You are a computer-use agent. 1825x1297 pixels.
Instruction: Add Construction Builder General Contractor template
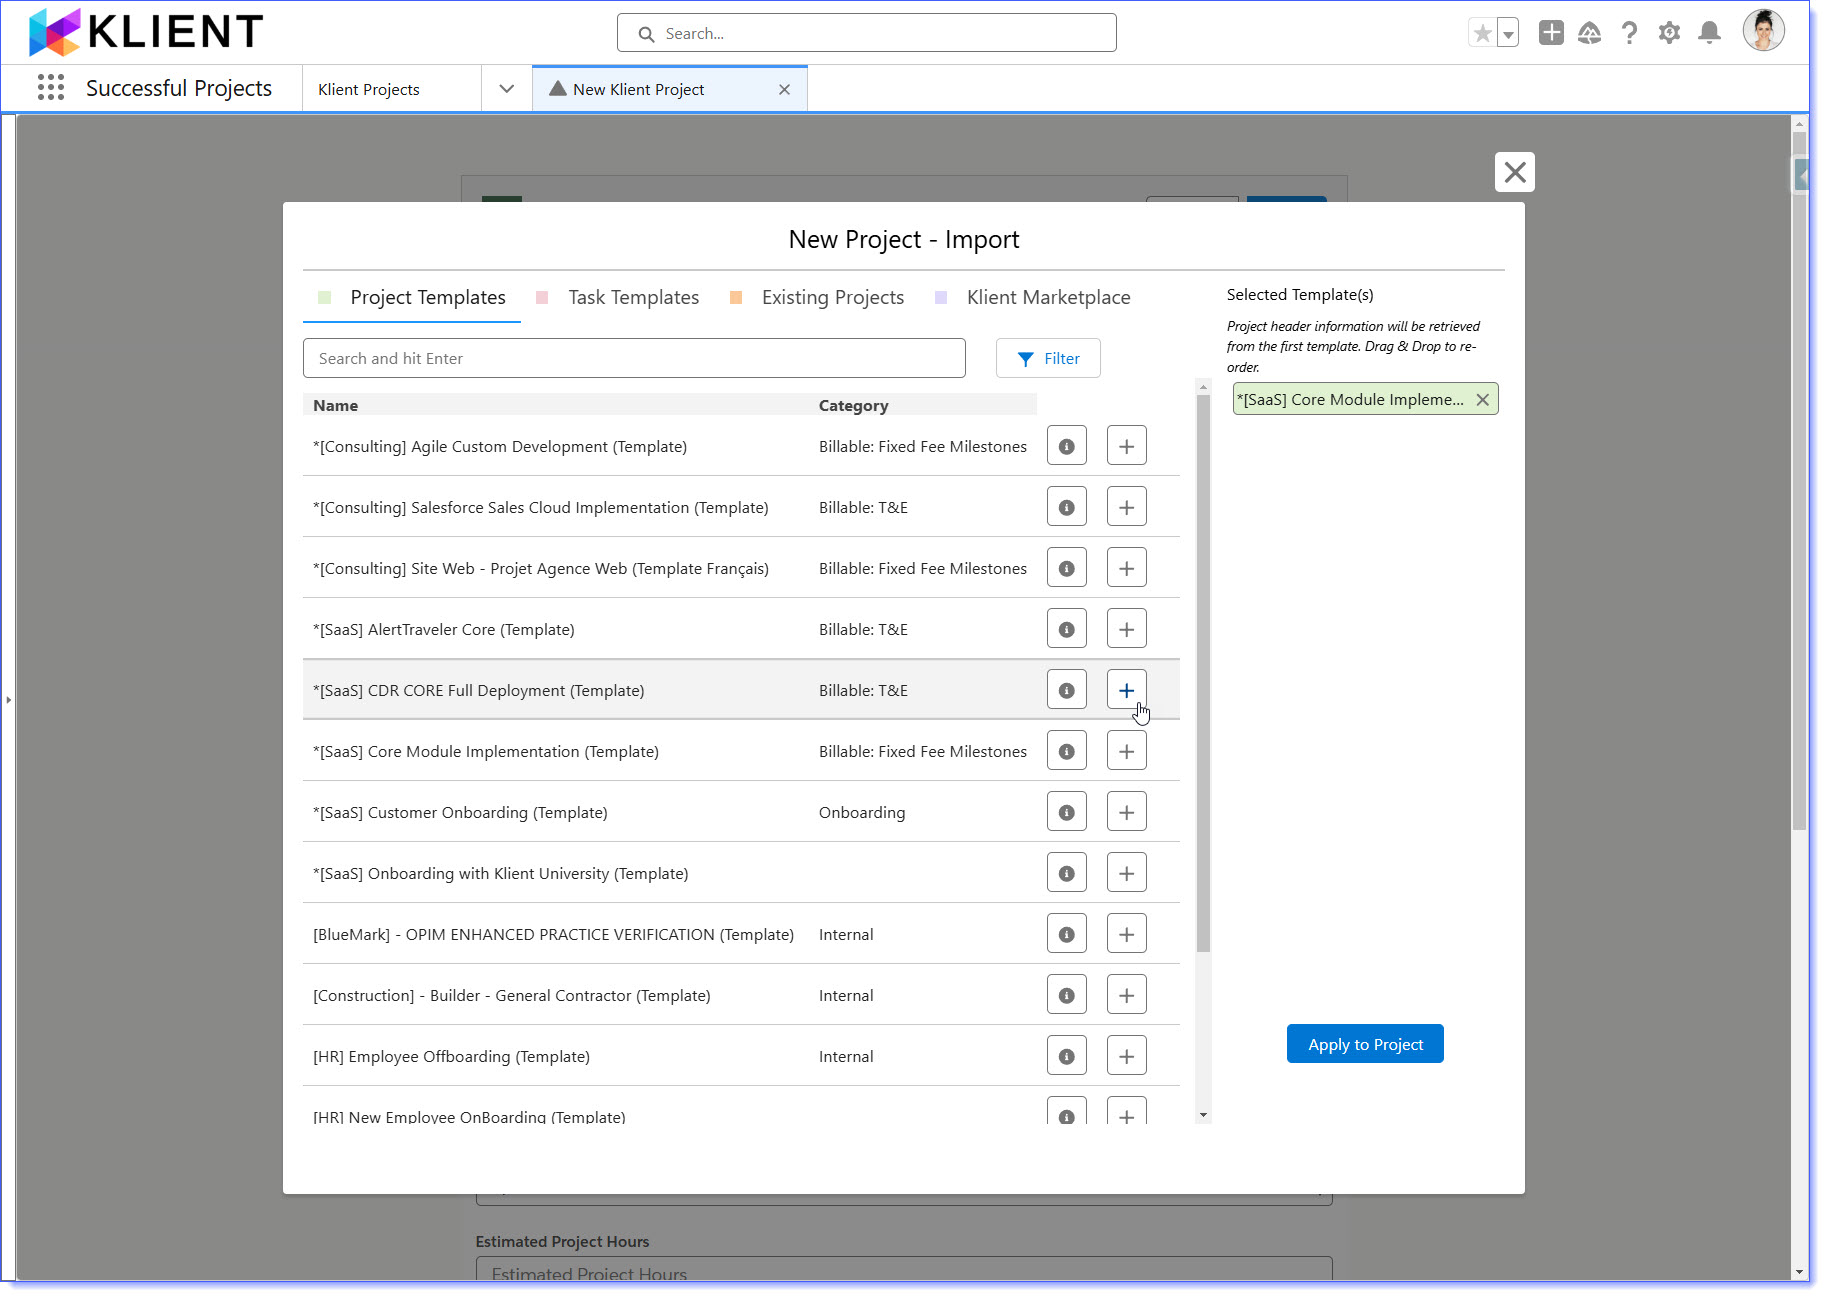tap(1126, 995)
